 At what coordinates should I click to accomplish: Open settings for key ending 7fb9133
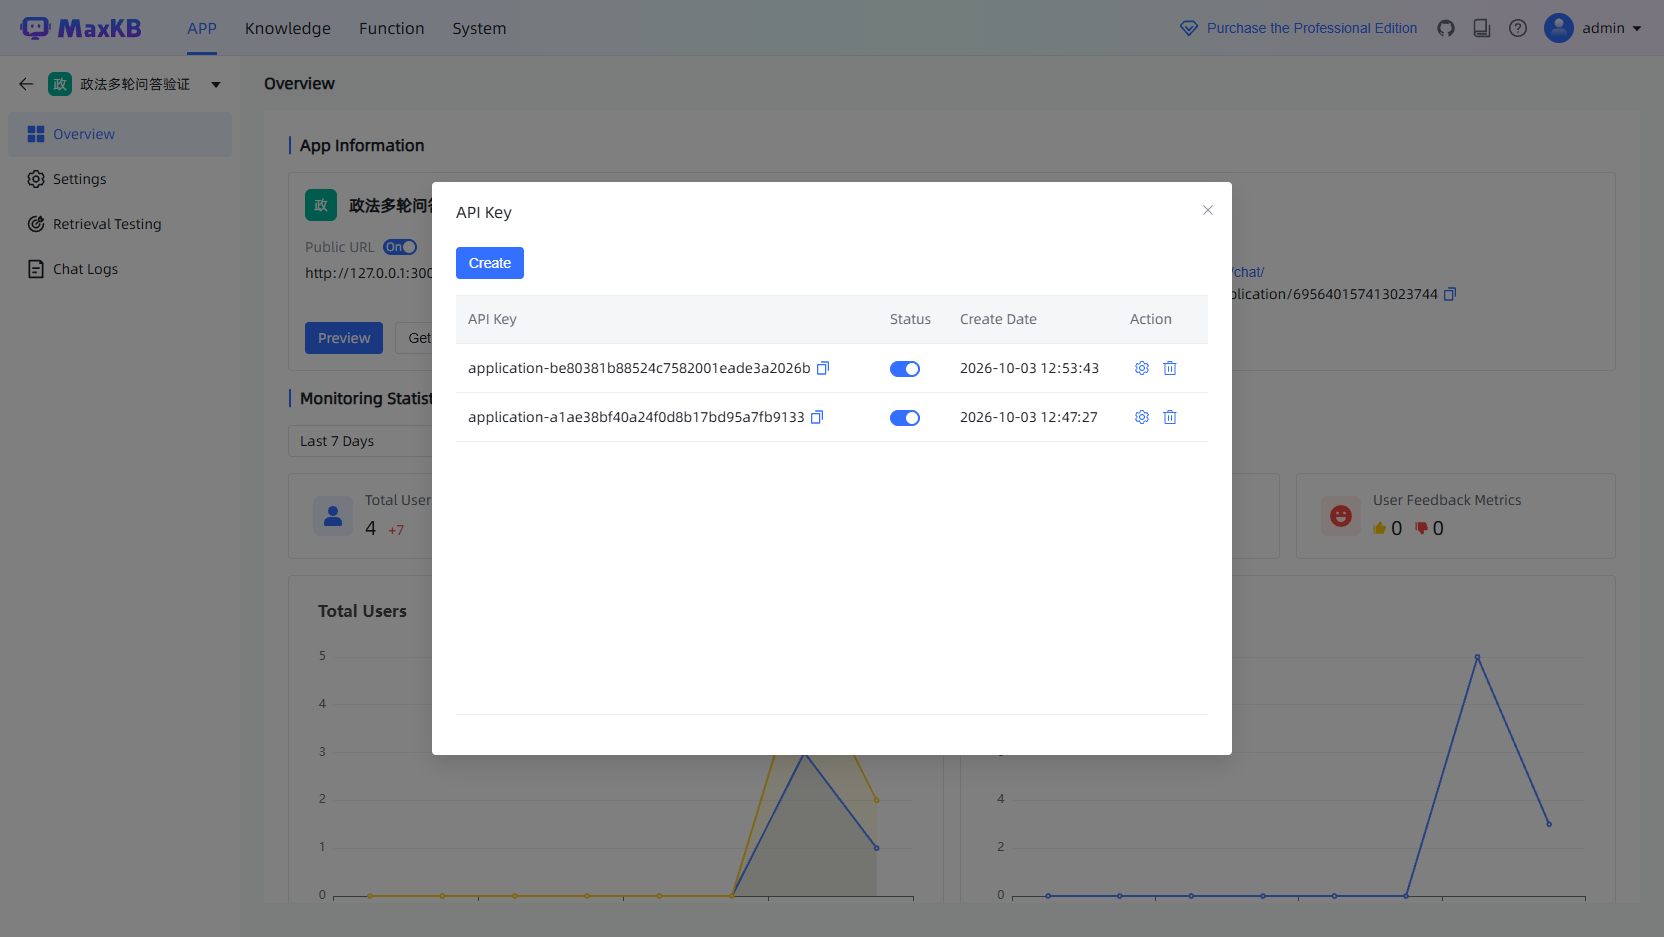click(x=1142, y=417)
